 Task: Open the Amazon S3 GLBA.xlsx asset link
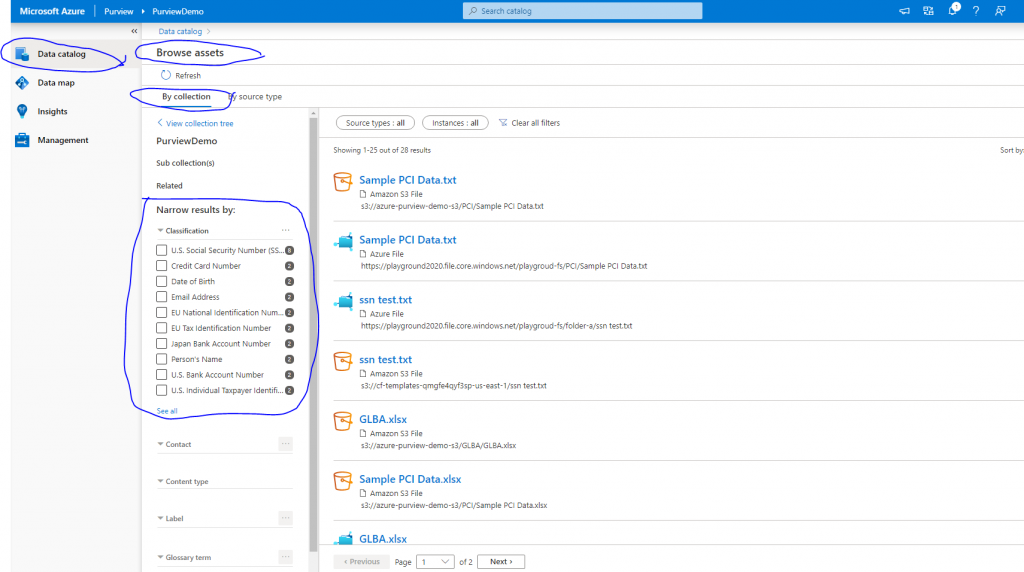pyautogui.click(x=383, y=419)
